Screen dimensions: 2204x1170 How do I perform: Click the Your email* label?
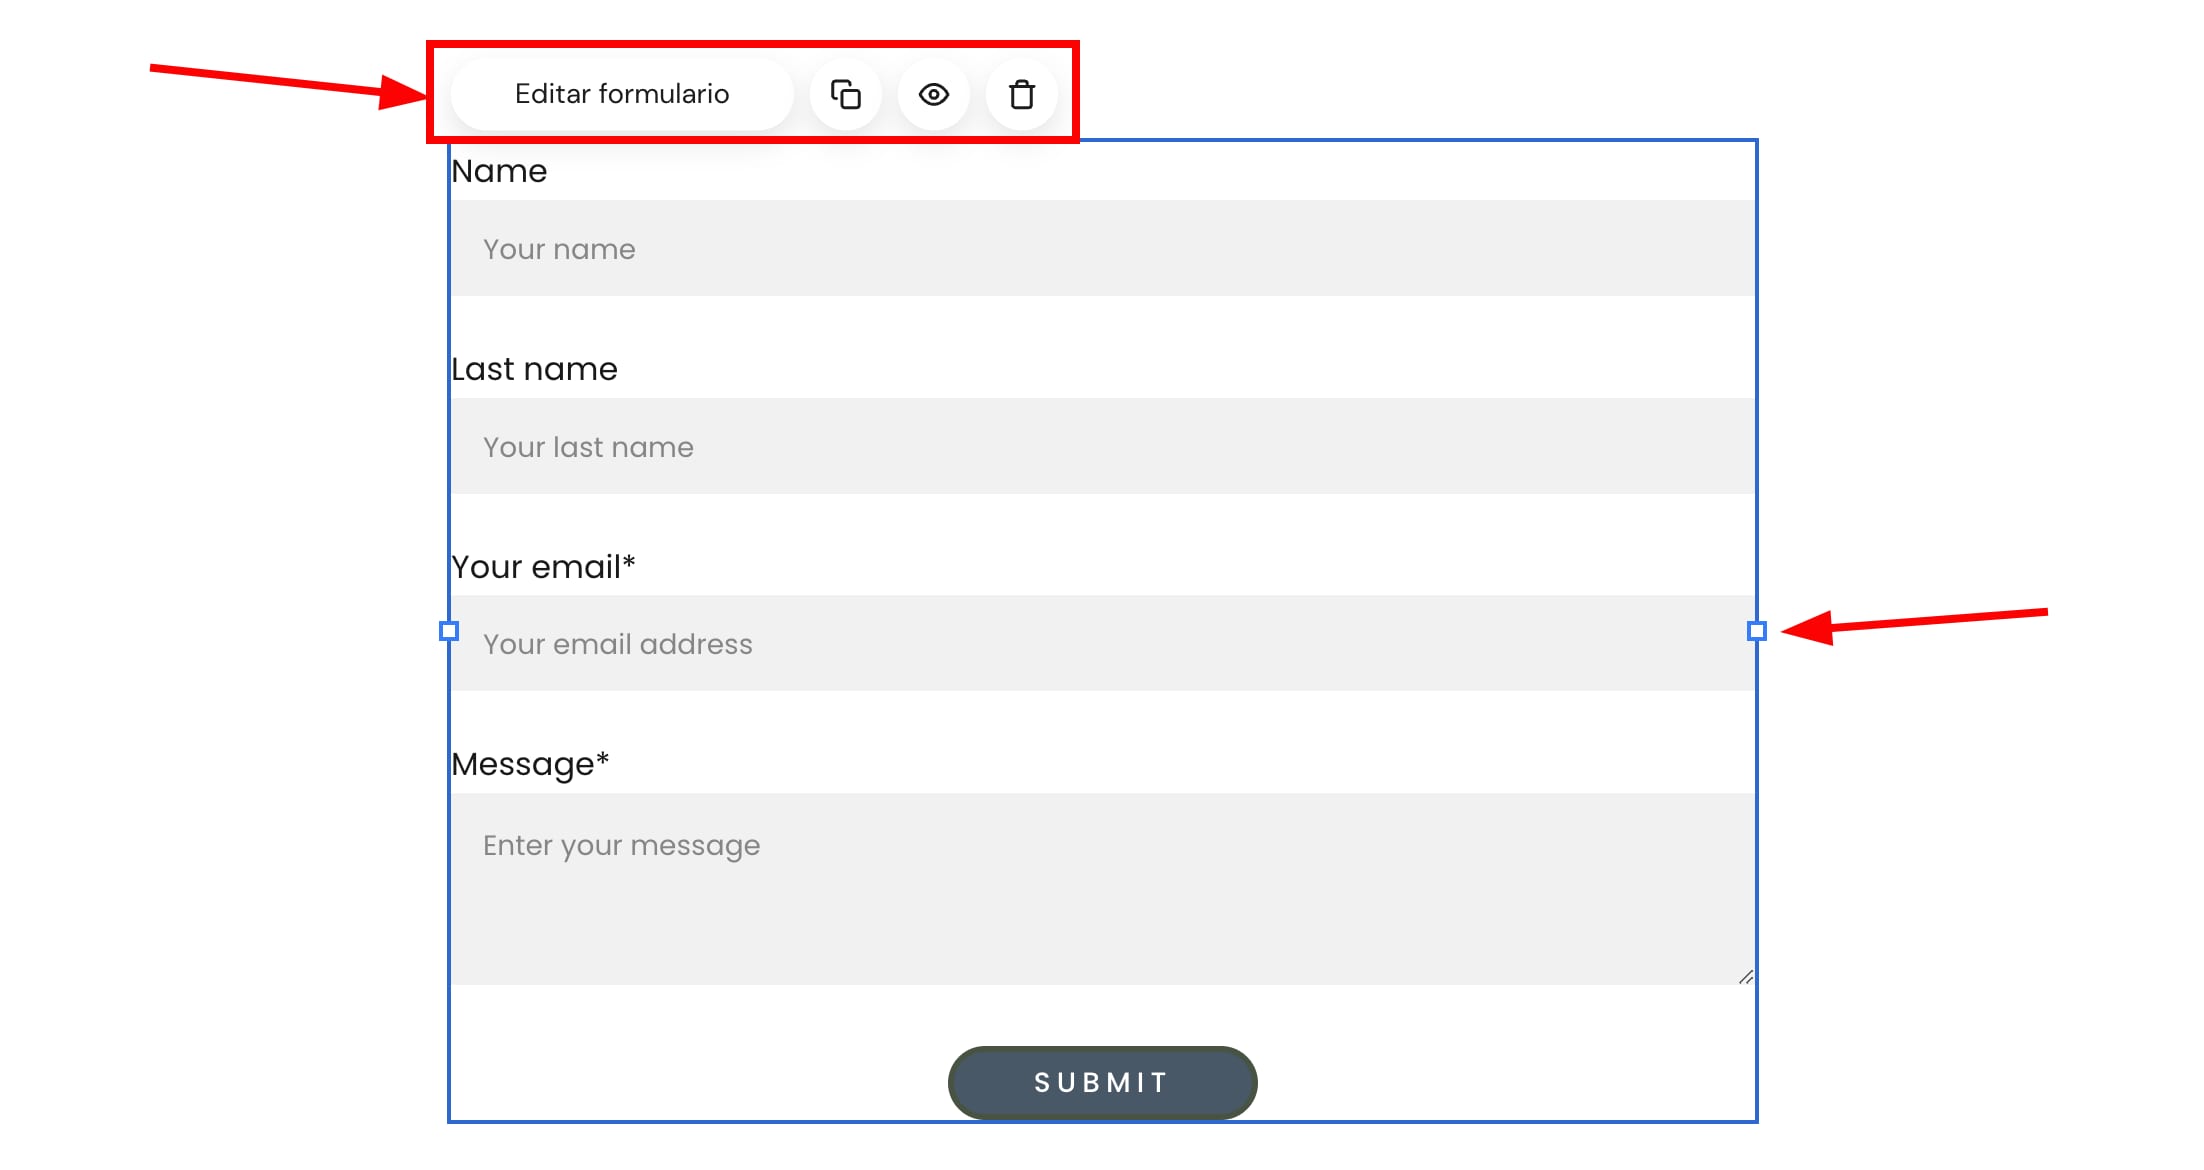(x=543, y=567)
